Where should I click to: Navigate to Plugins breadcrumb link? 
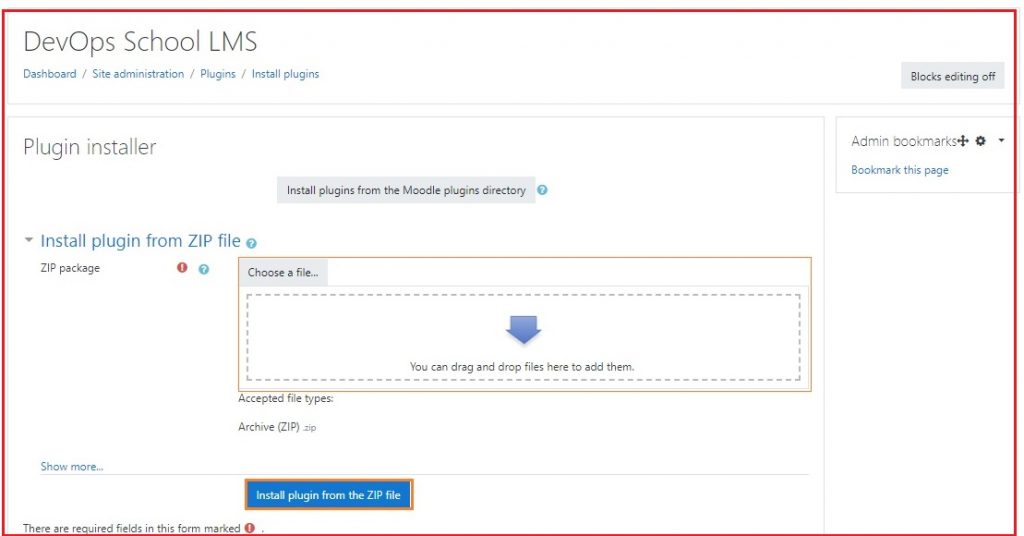pyautogui.click(x=217, y=74)
